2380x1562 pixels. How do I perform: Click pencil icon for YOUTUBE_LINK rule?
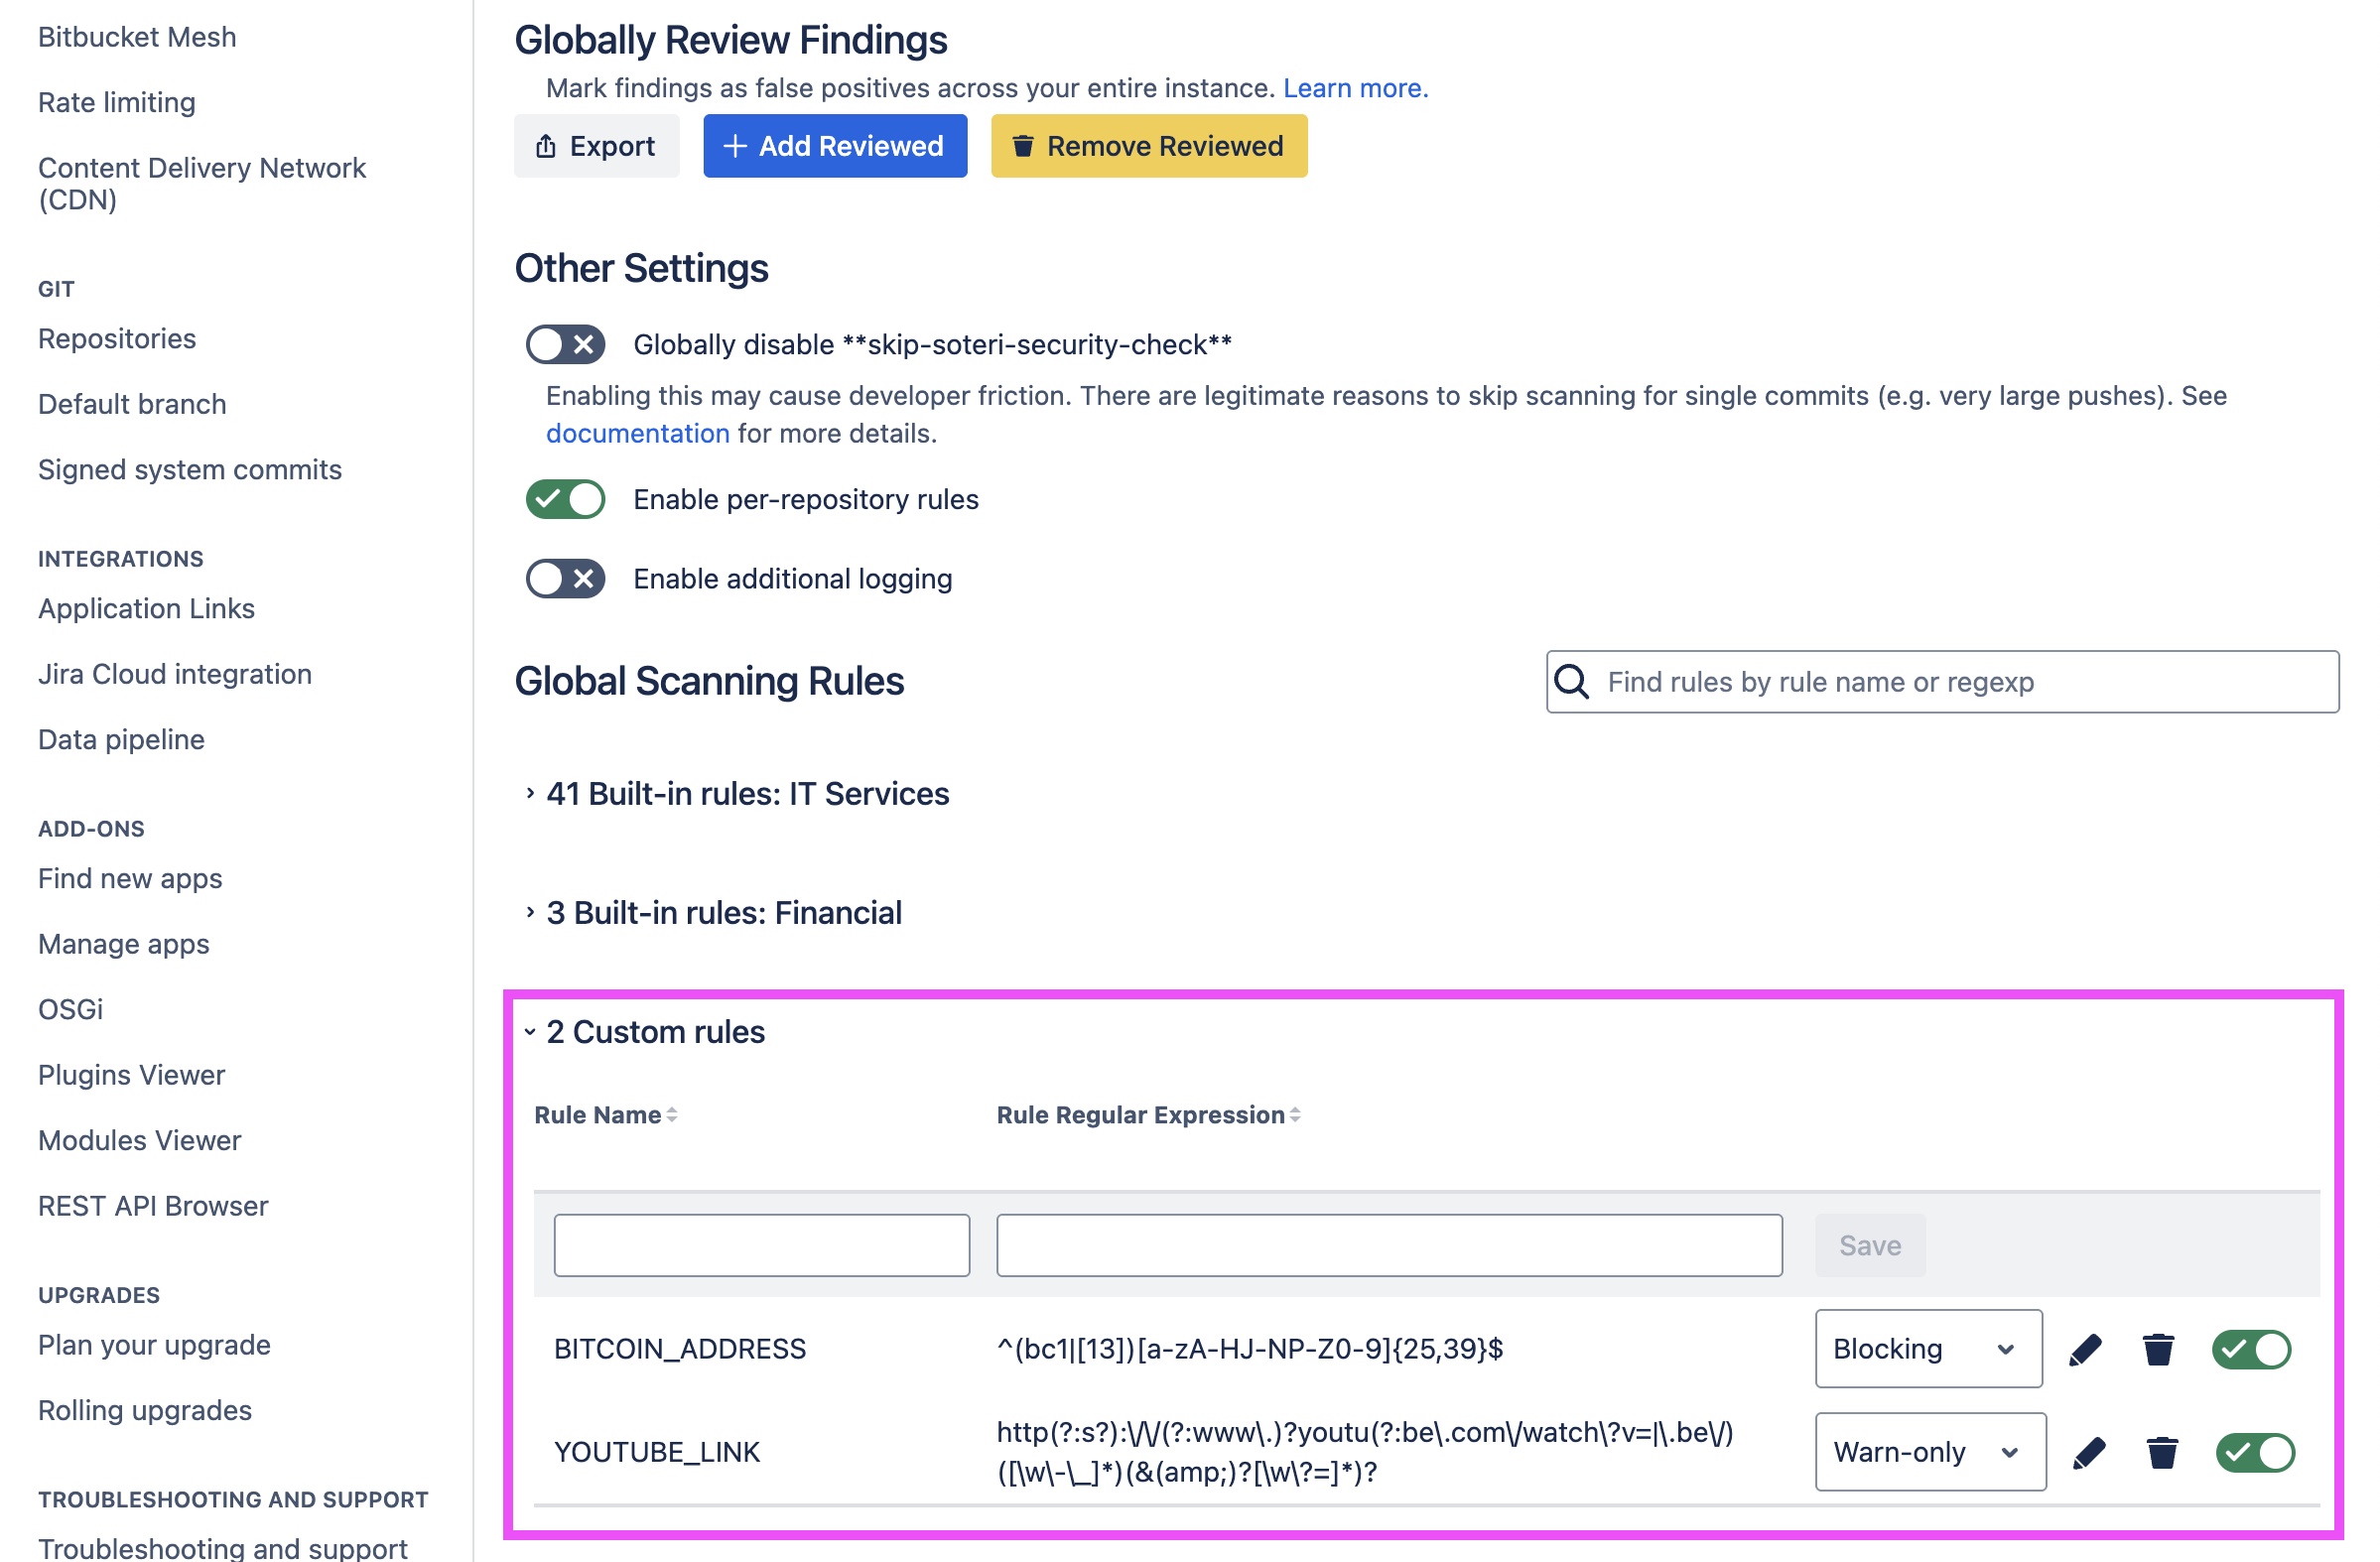click(x=2089, y=1452)
